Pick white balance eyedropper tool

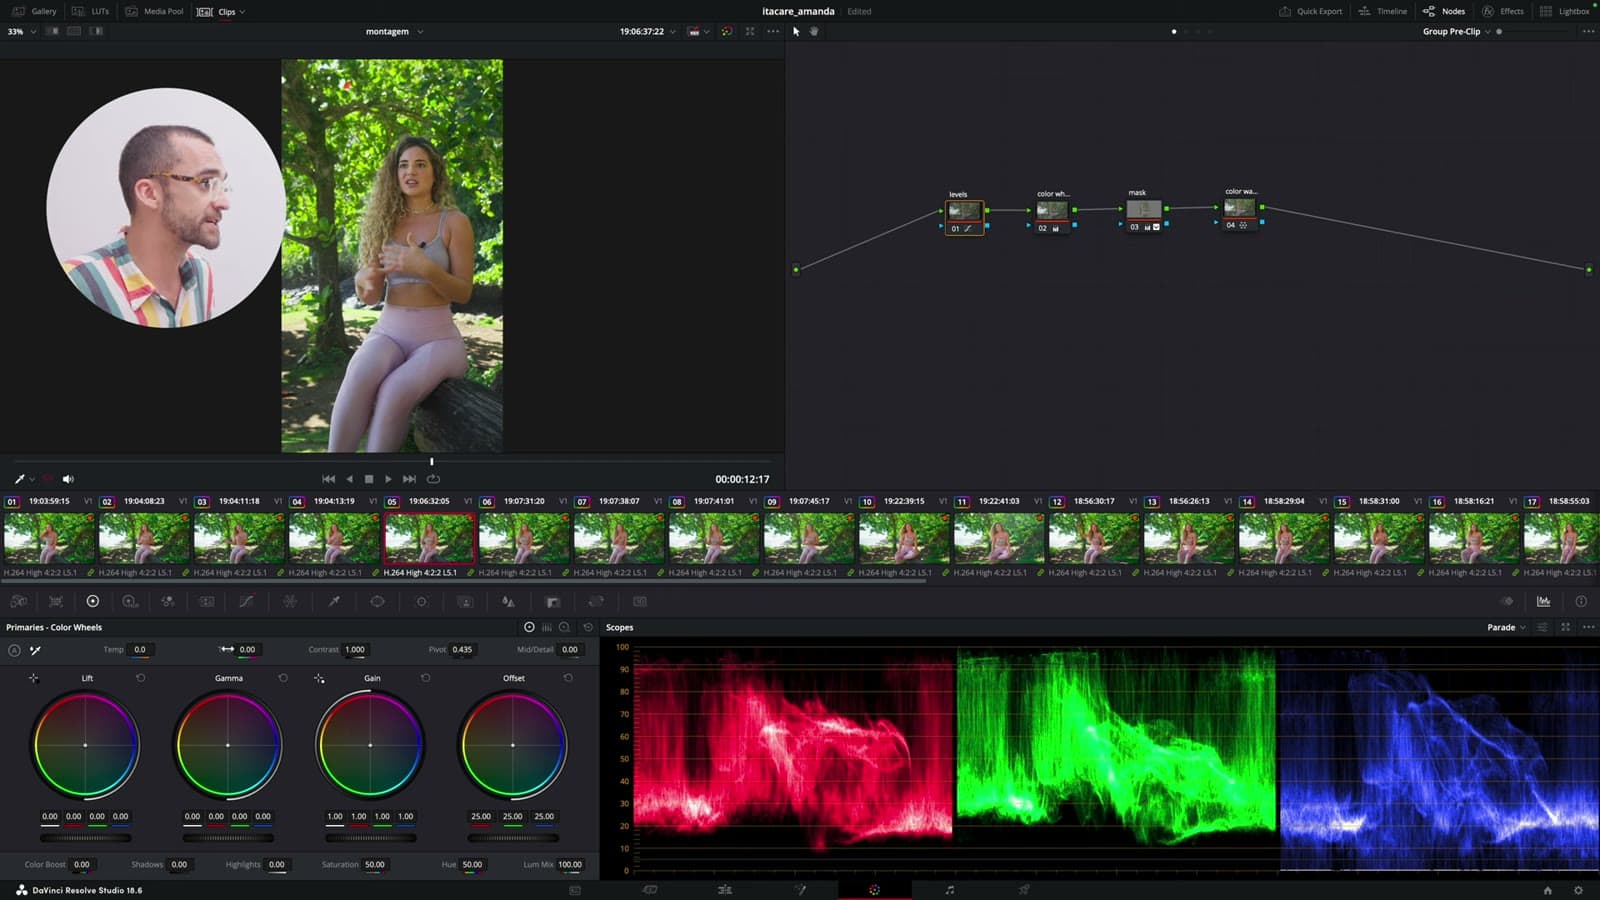coord(35,650)
